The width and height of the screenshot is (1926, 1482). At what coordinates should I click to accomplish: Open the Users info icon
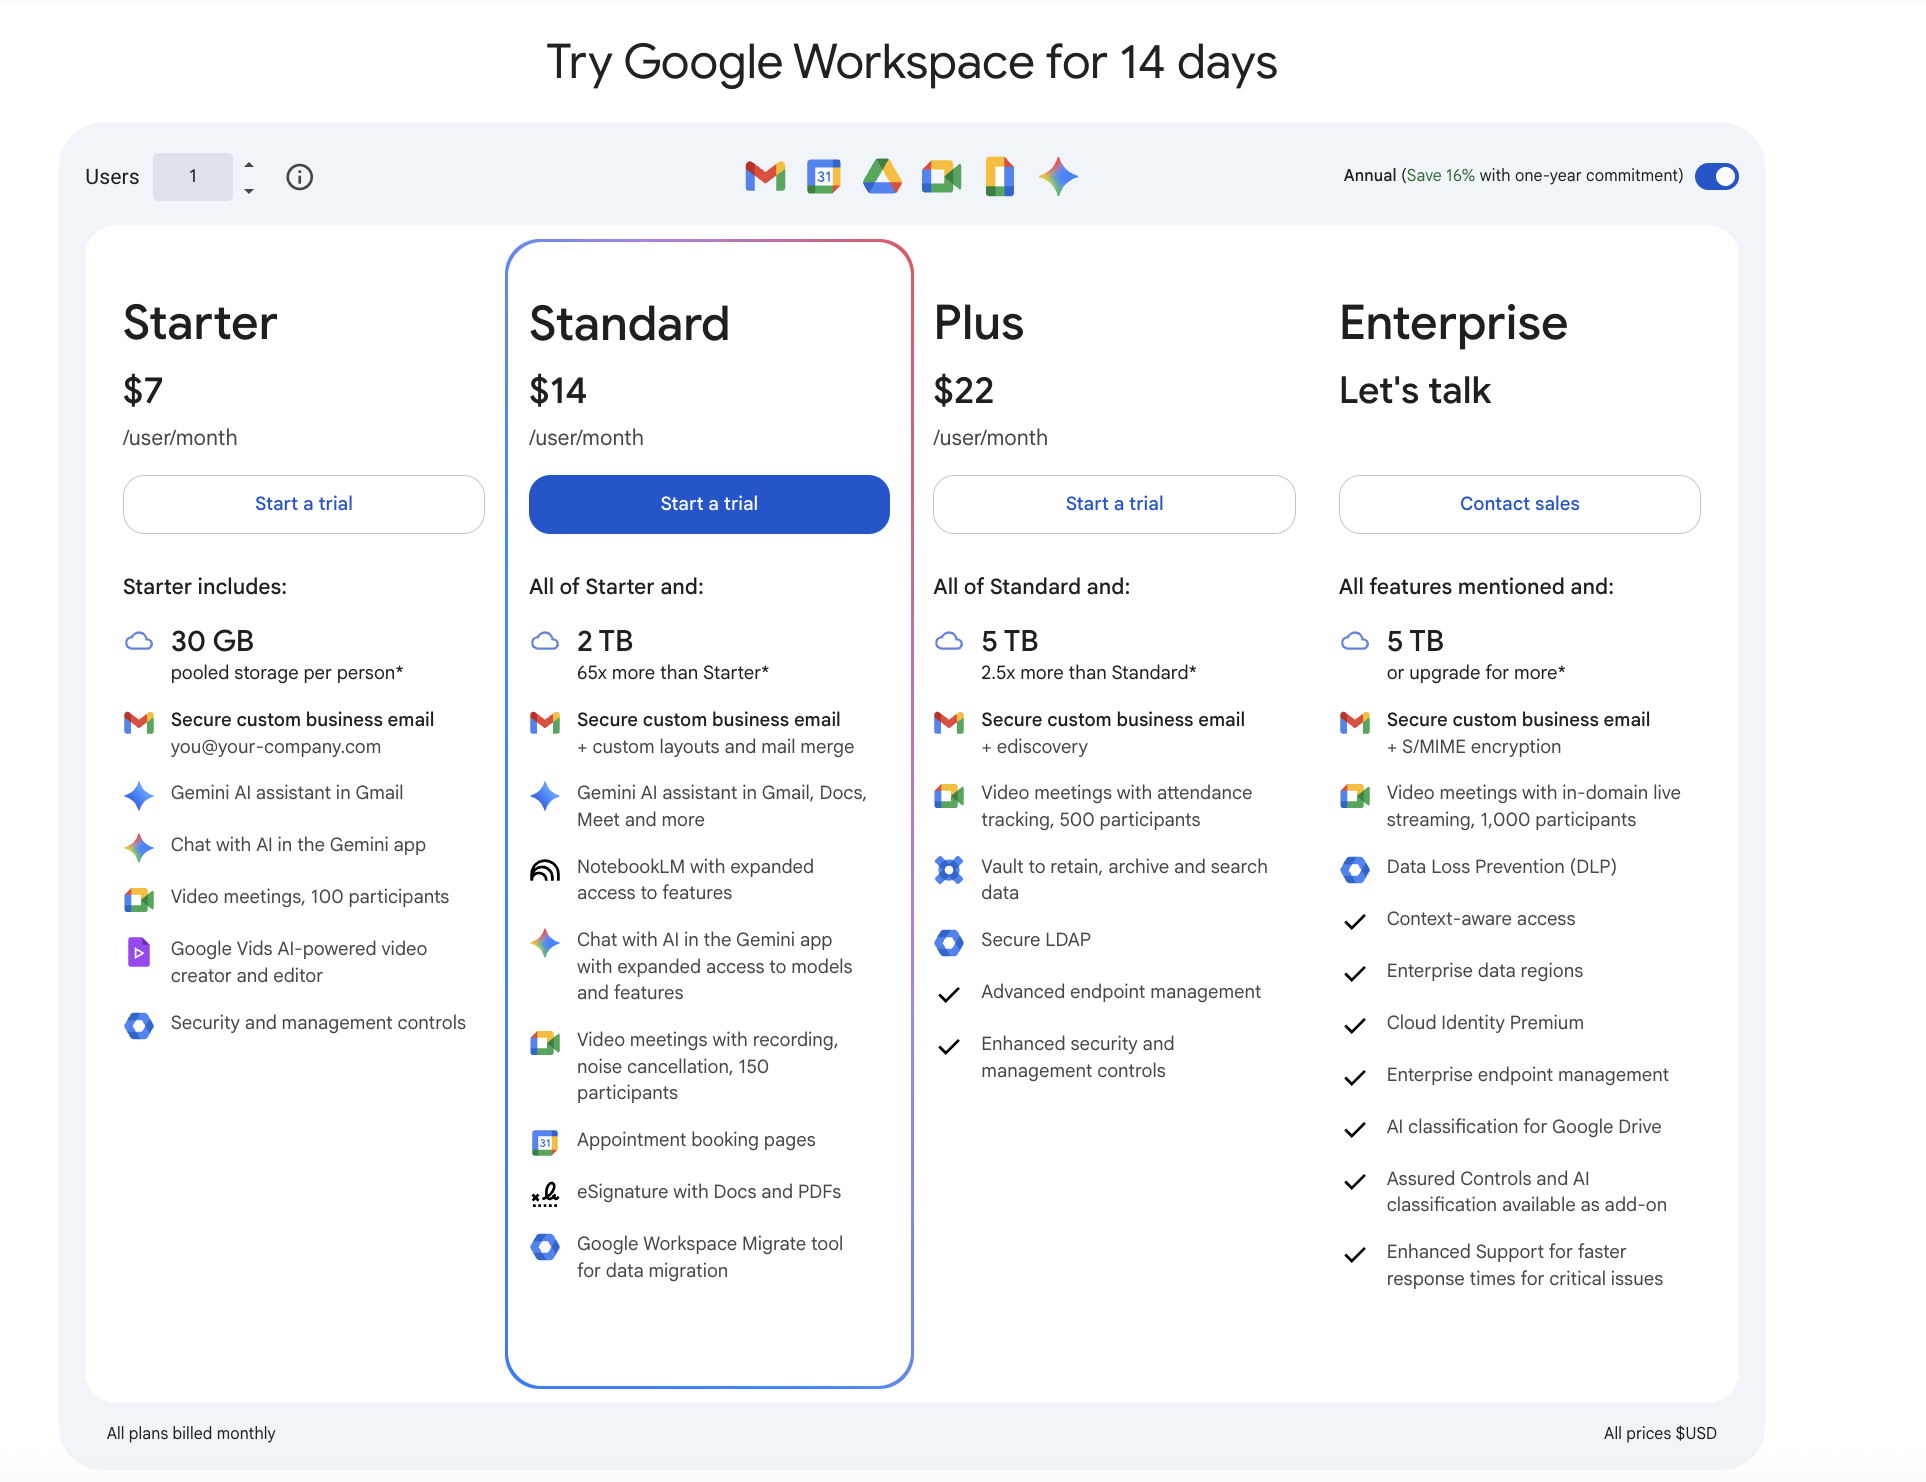[x=299, y=177]
